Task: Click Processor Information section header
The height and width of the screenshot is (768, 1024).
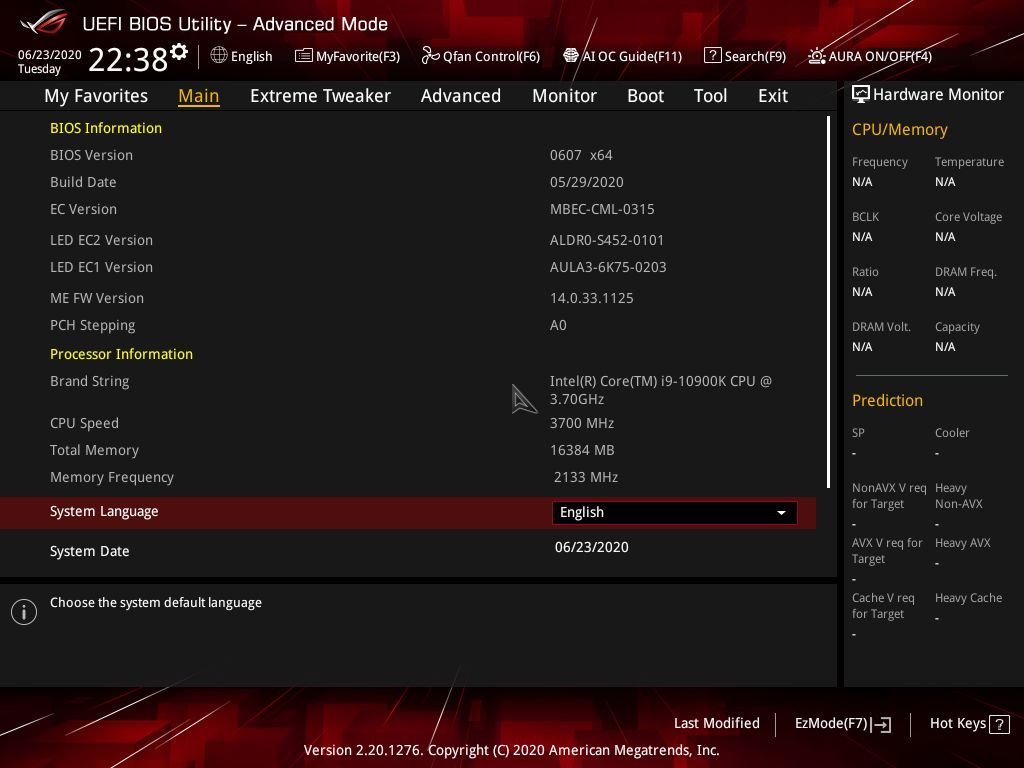Action: (x=121, y=354)
